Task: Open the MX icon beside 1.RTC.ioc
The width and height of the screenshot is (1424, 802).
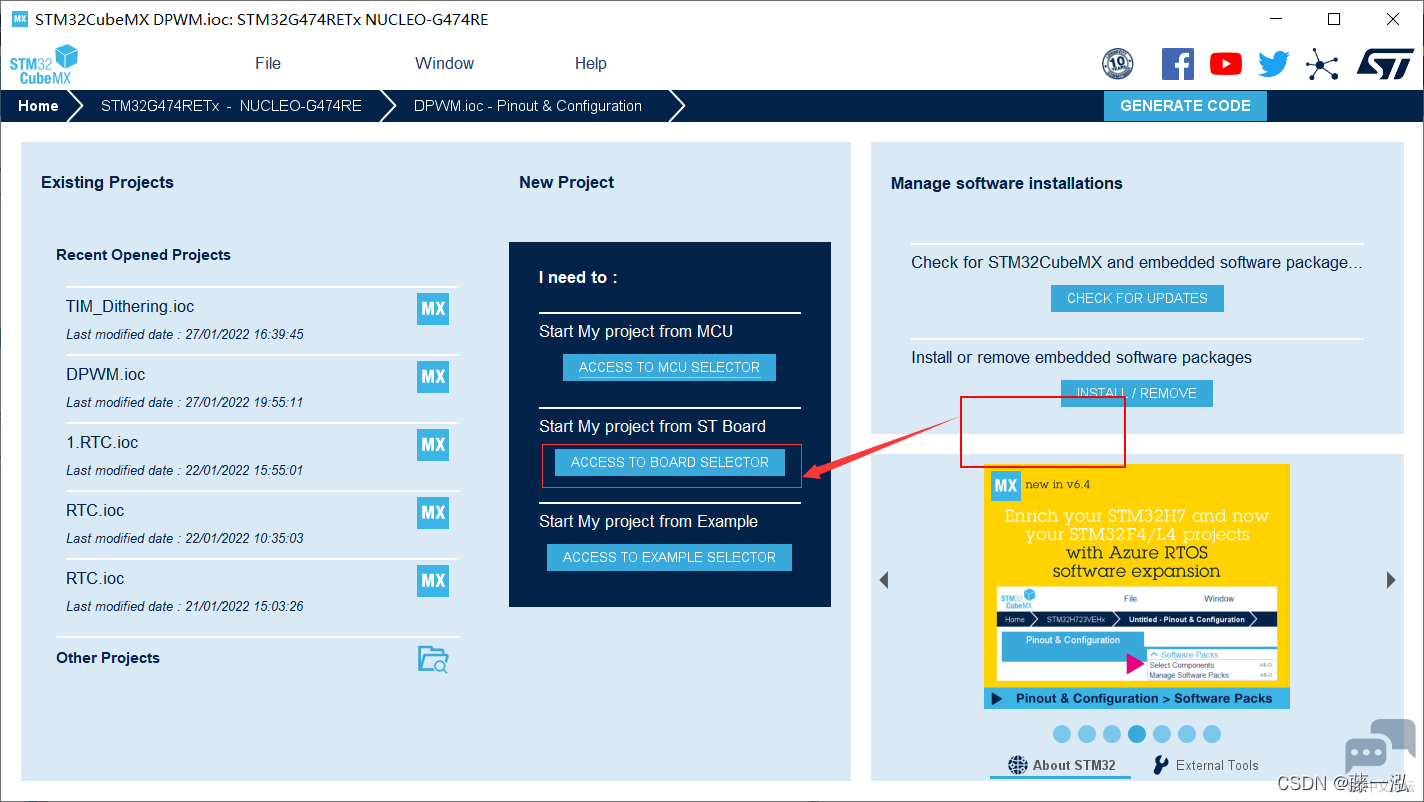Action: click(433, 444)
